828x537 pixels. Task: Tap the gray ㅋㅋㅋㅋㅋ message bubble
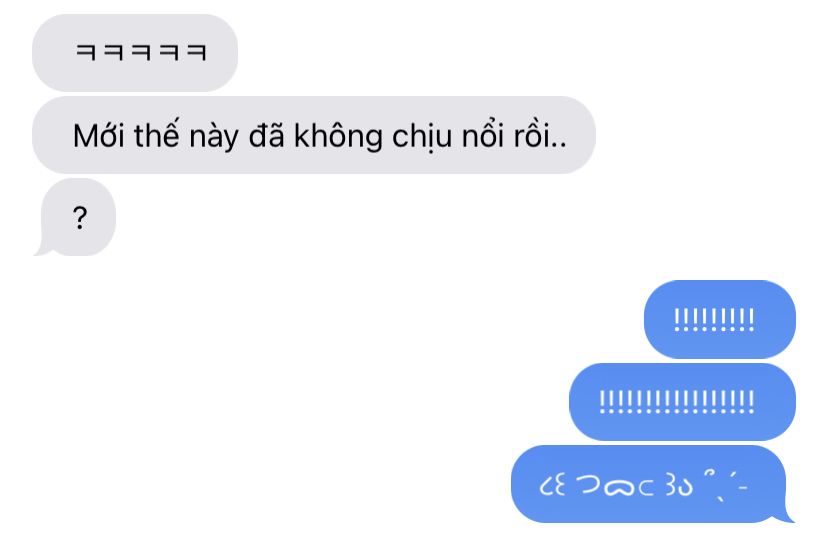tap(135, 53)
